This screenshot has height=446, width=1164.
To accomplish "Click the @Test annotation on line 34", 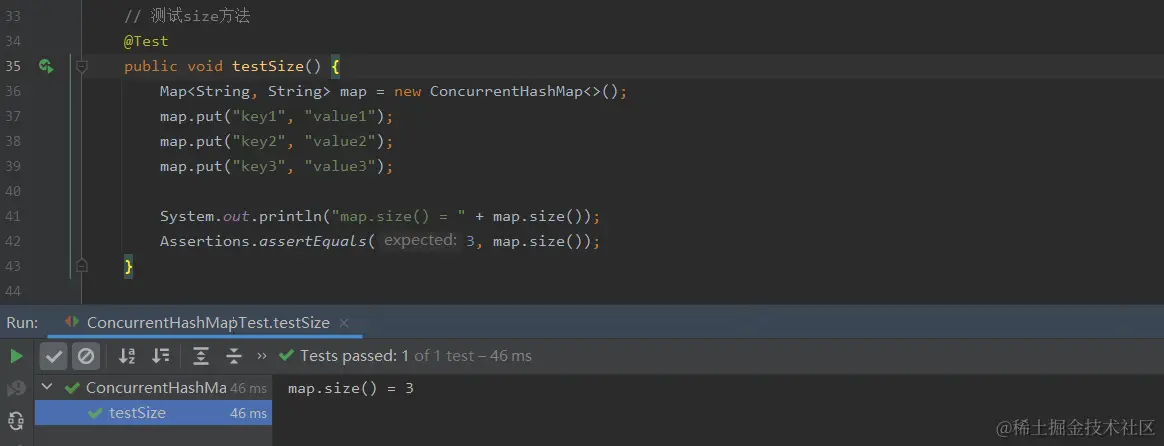I will tap(146, 42).
